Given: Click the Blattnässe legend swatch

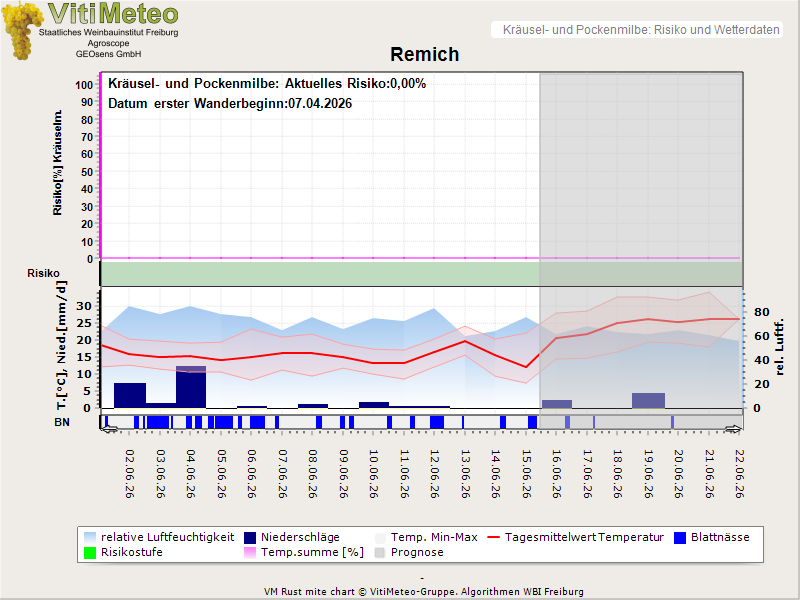Looking at the screenshot, I should 680,537.
